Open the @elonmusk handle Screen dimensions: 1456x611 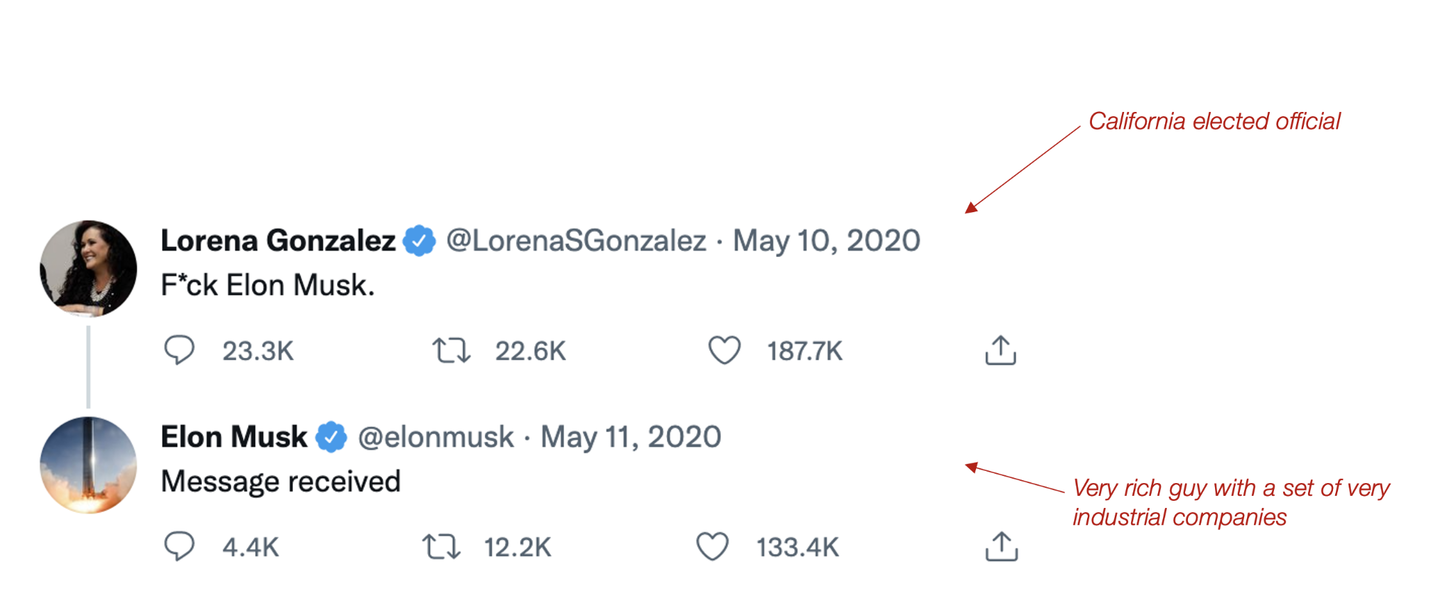click(436, 437)
